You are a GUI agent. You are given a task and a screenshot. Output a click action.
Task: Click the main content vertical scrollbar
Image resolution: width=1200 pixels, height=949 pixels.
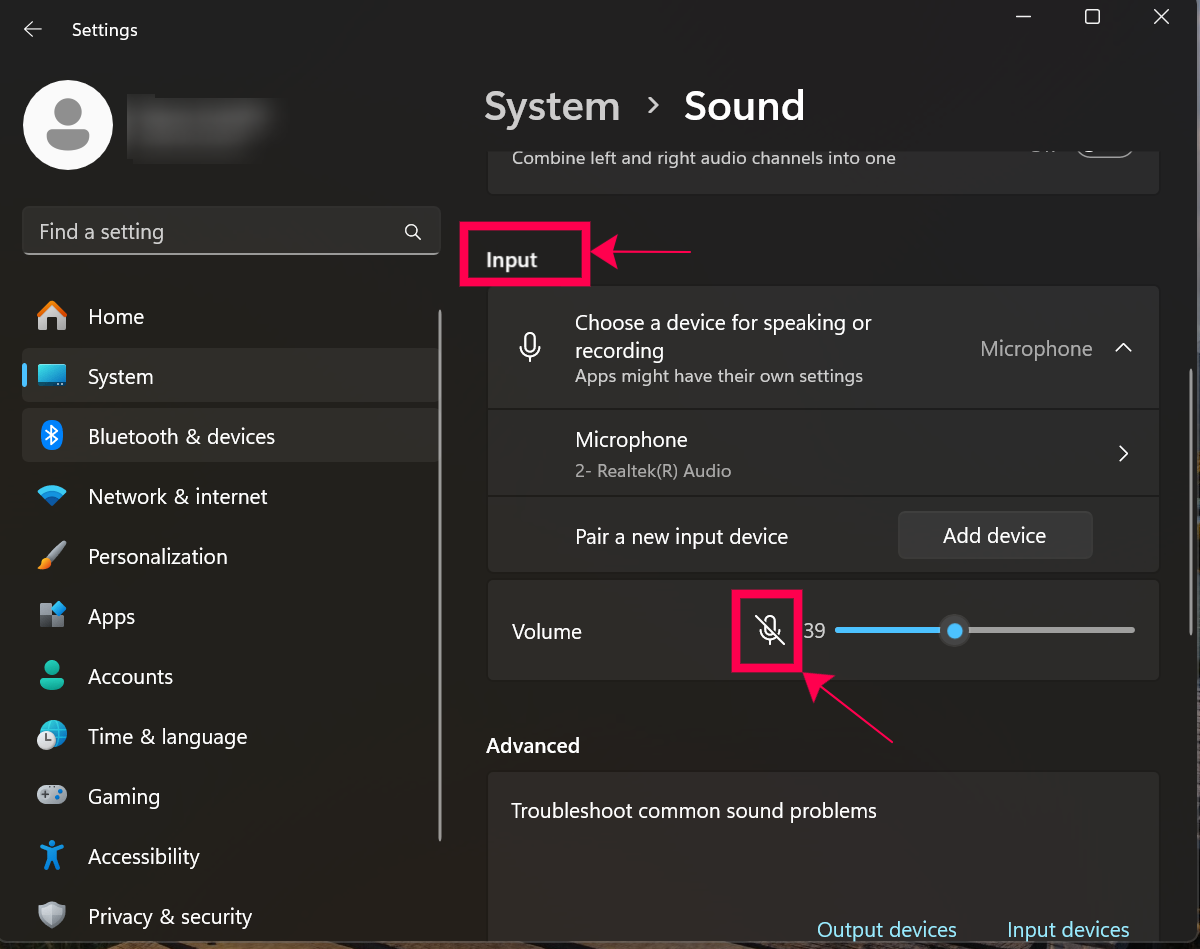point(1189,500)
